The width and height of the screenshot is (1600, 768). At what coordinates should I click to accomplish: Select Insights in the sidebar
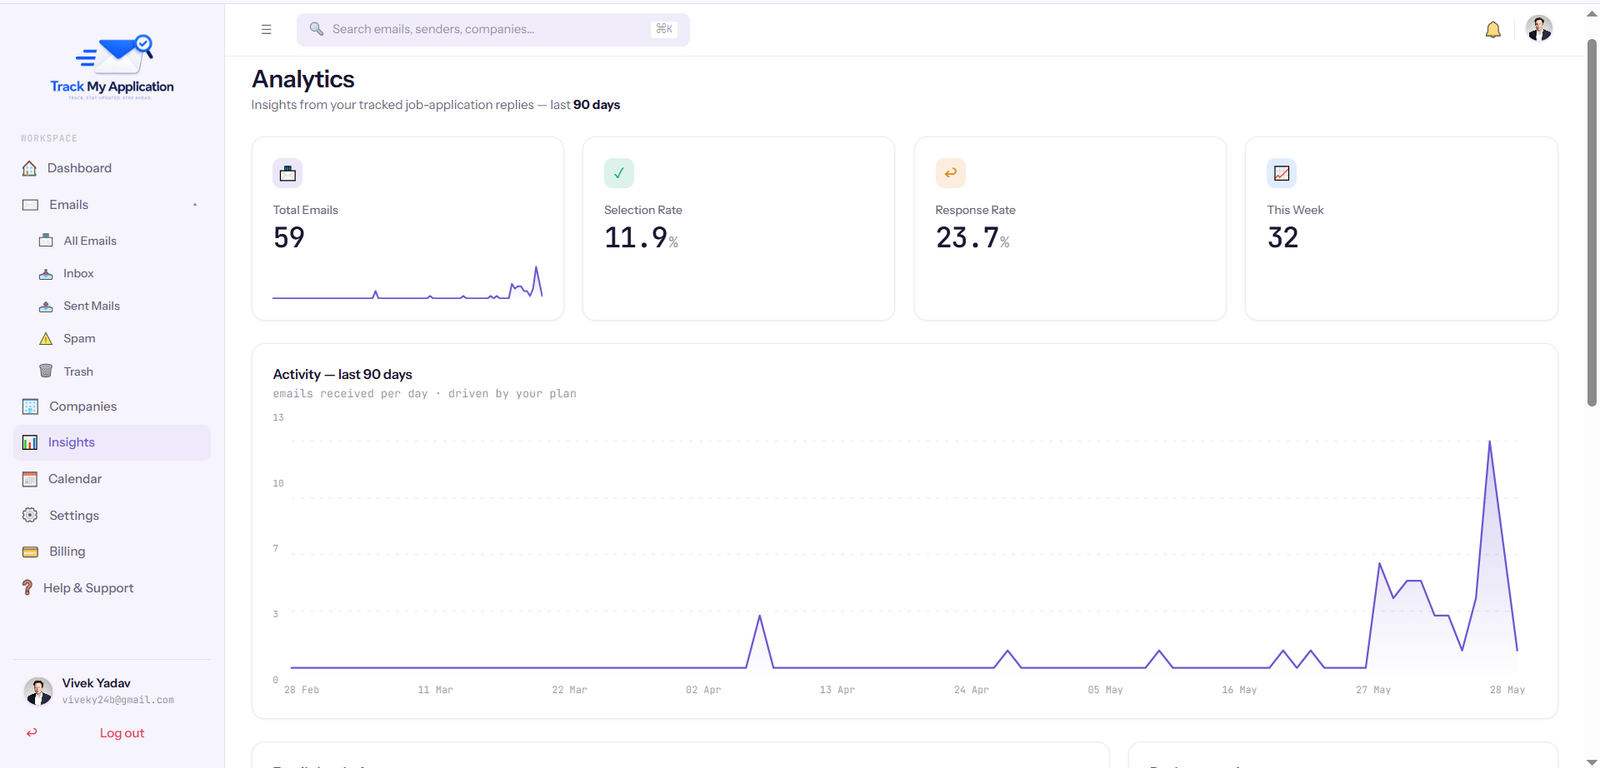tap(112, 443)
